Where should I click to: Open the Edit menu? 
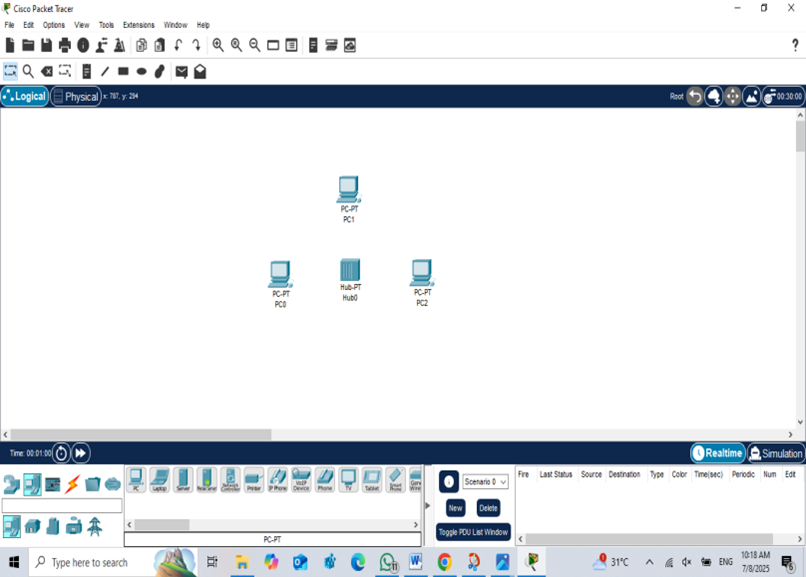point(28,25)
